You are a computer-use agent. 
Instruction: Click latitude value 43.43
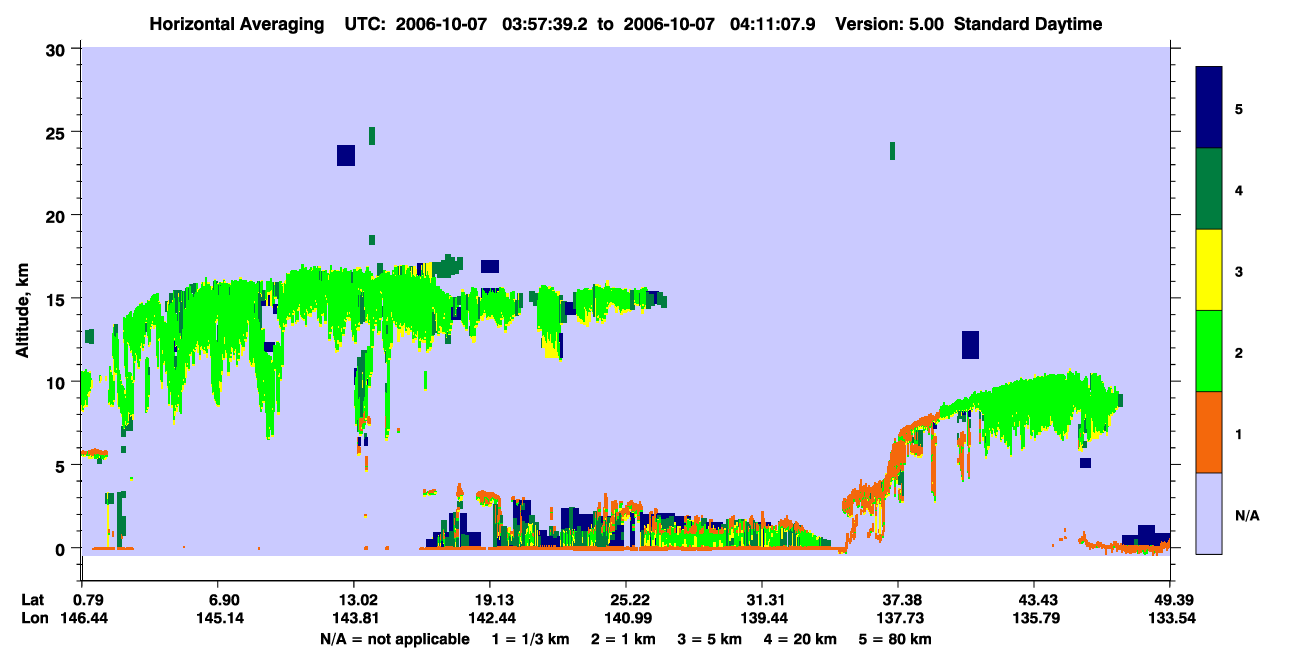pos(1034,600)
